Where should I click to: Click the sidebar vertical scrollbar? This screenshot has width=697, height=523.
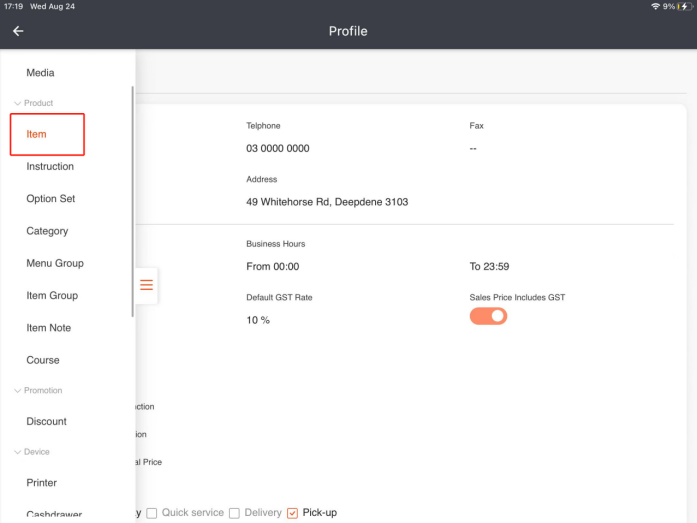coord(132,201)
